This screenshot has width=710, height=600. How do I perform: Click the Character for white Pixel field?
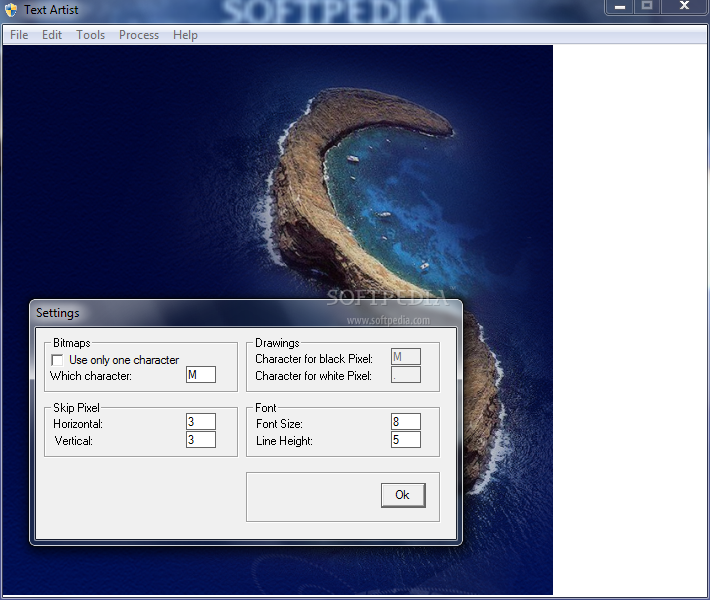(406, 375)
